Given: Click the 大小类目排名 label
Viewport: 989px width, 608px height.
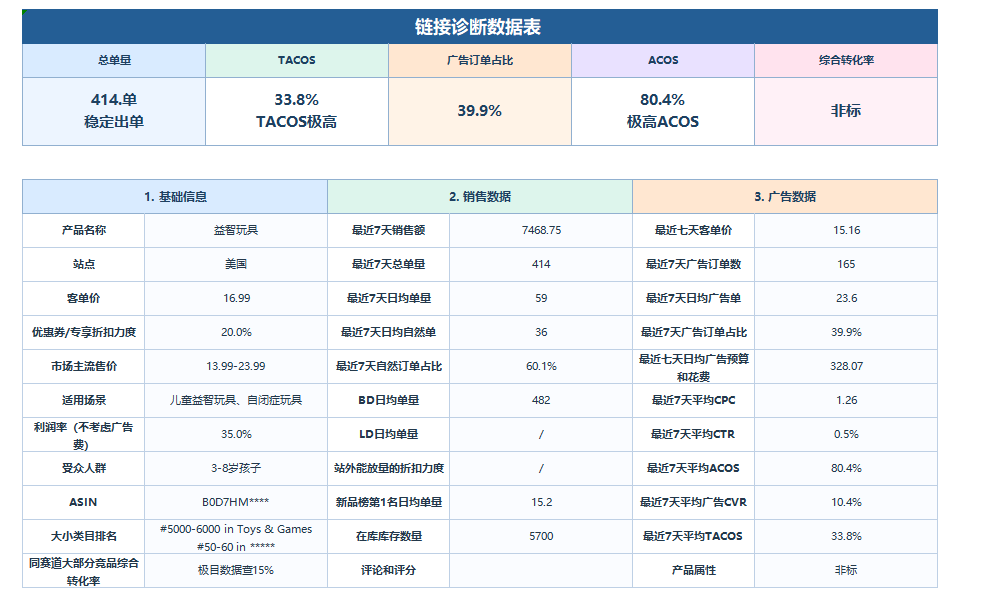Looking at the screenshot, I should (x=84, y=537).
